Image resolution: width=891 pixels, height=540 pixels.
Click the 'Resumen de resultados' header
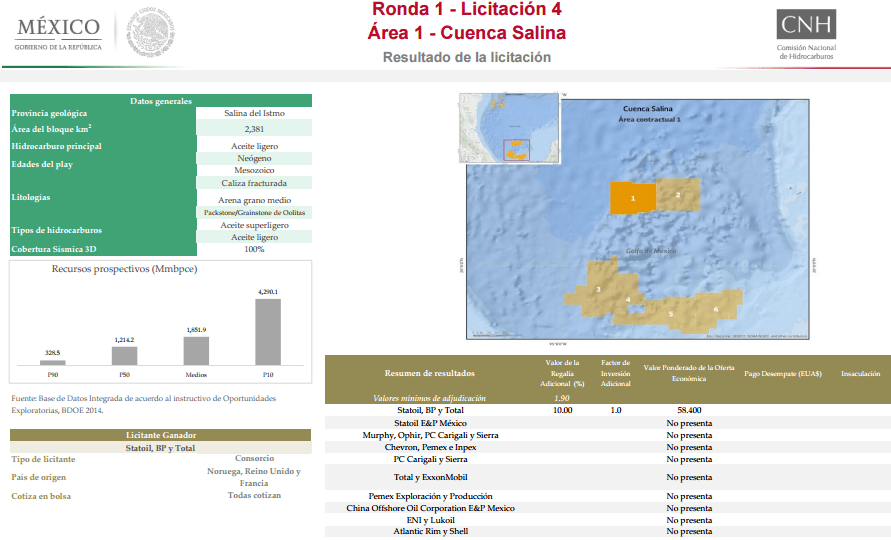(x=430, y=373)
